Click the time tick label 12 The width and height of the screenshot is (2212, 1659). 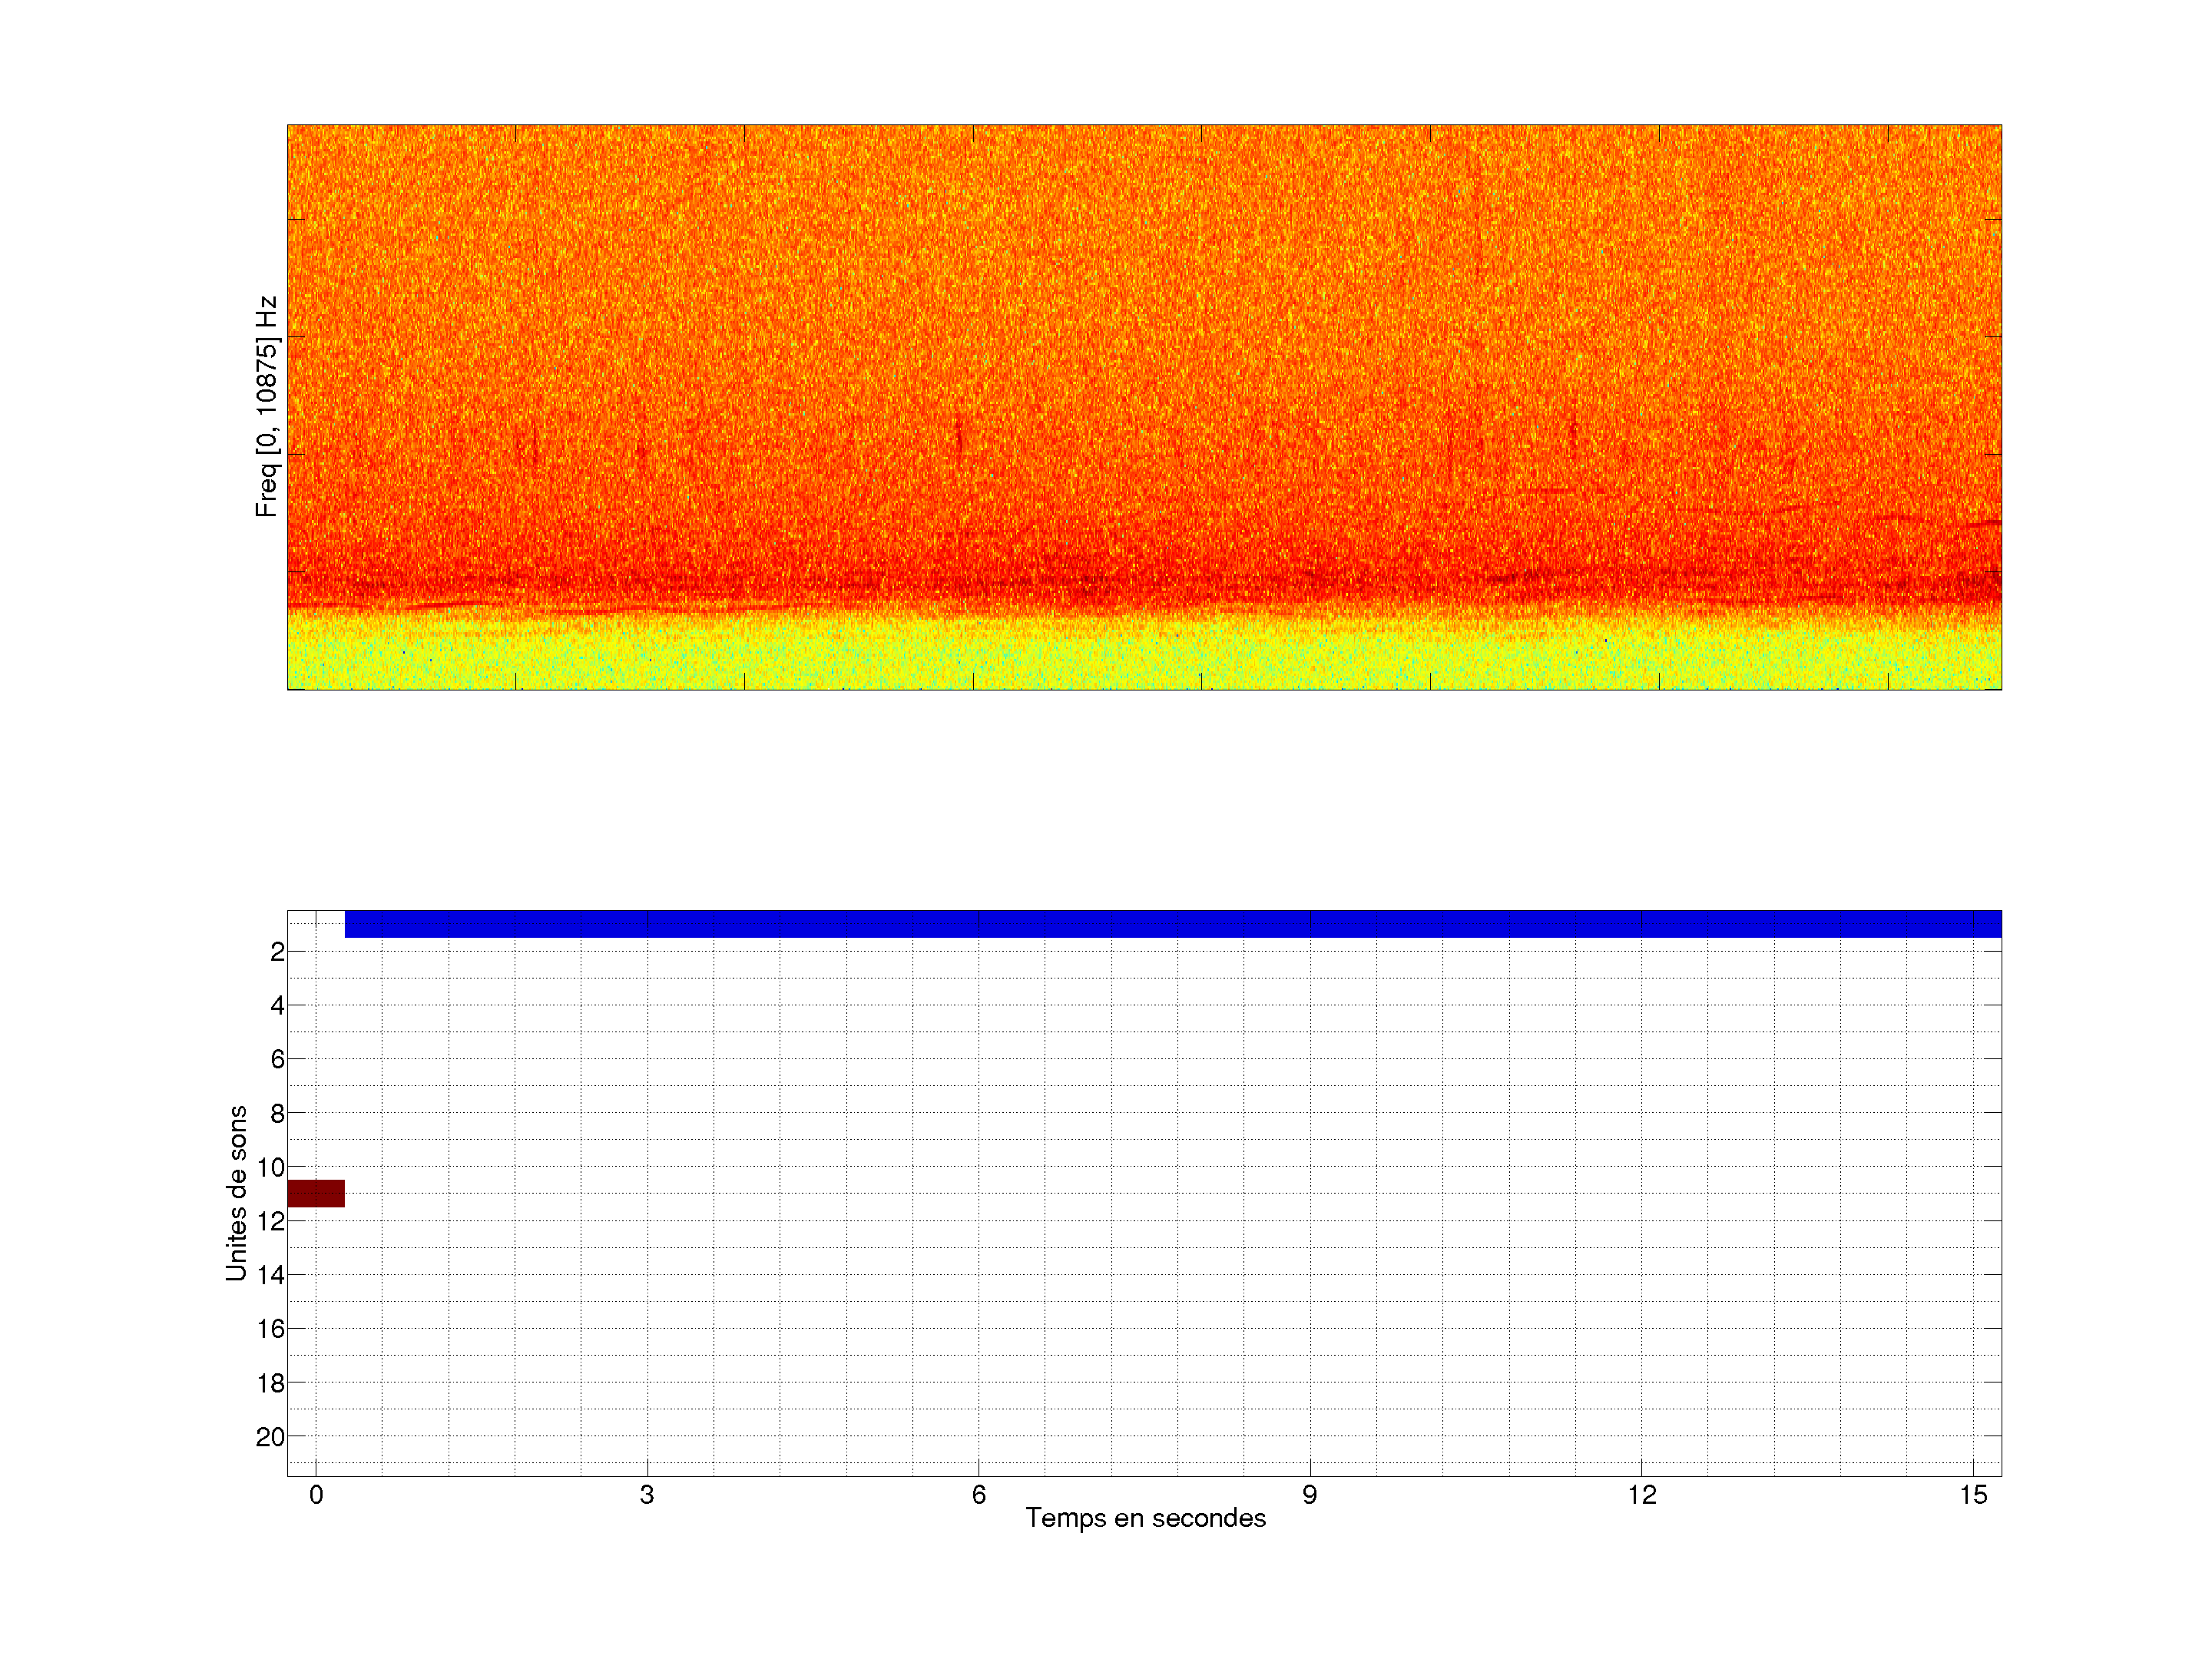tap(1641, 1495)
